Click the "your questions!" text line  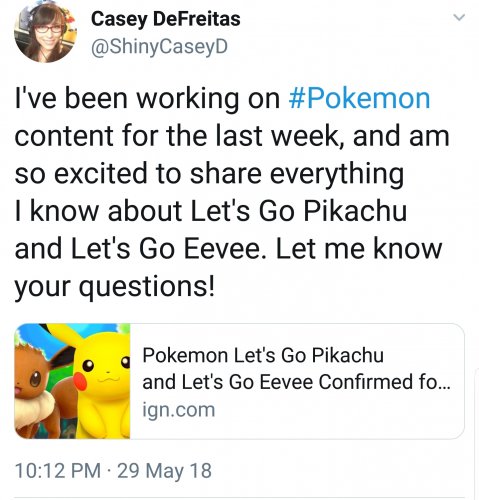pyautogui.click(x=115, y=287)
